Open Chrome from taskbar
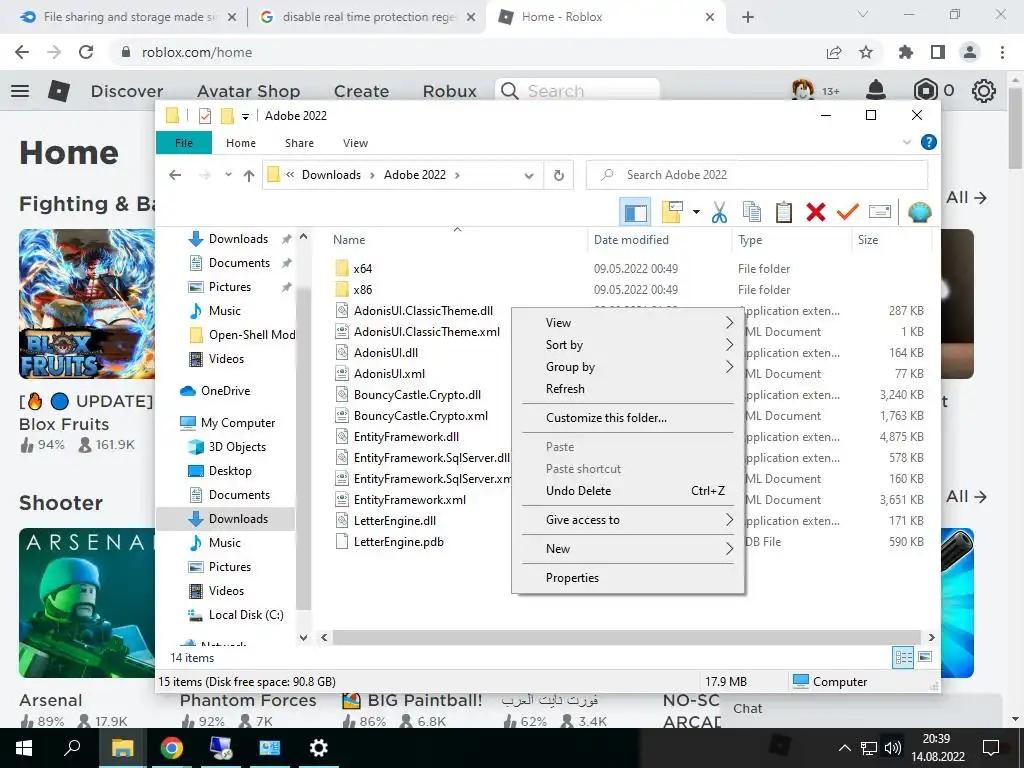Image resolution: width=1024 pixels, height=768 pixels. coord(172,748)
